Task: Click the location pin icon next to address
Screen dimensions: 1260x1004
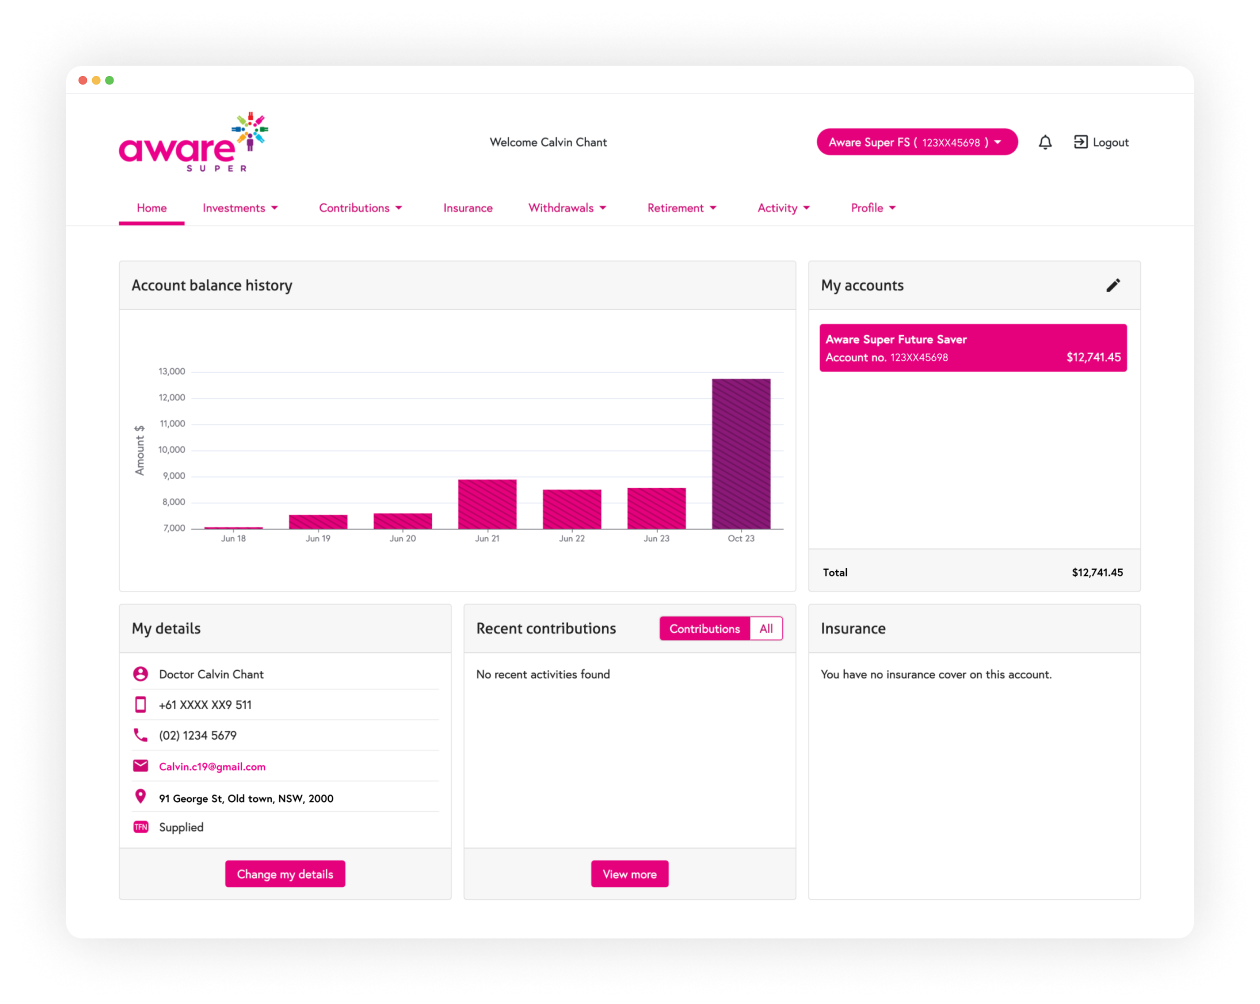Action: (x=140, y=796)
